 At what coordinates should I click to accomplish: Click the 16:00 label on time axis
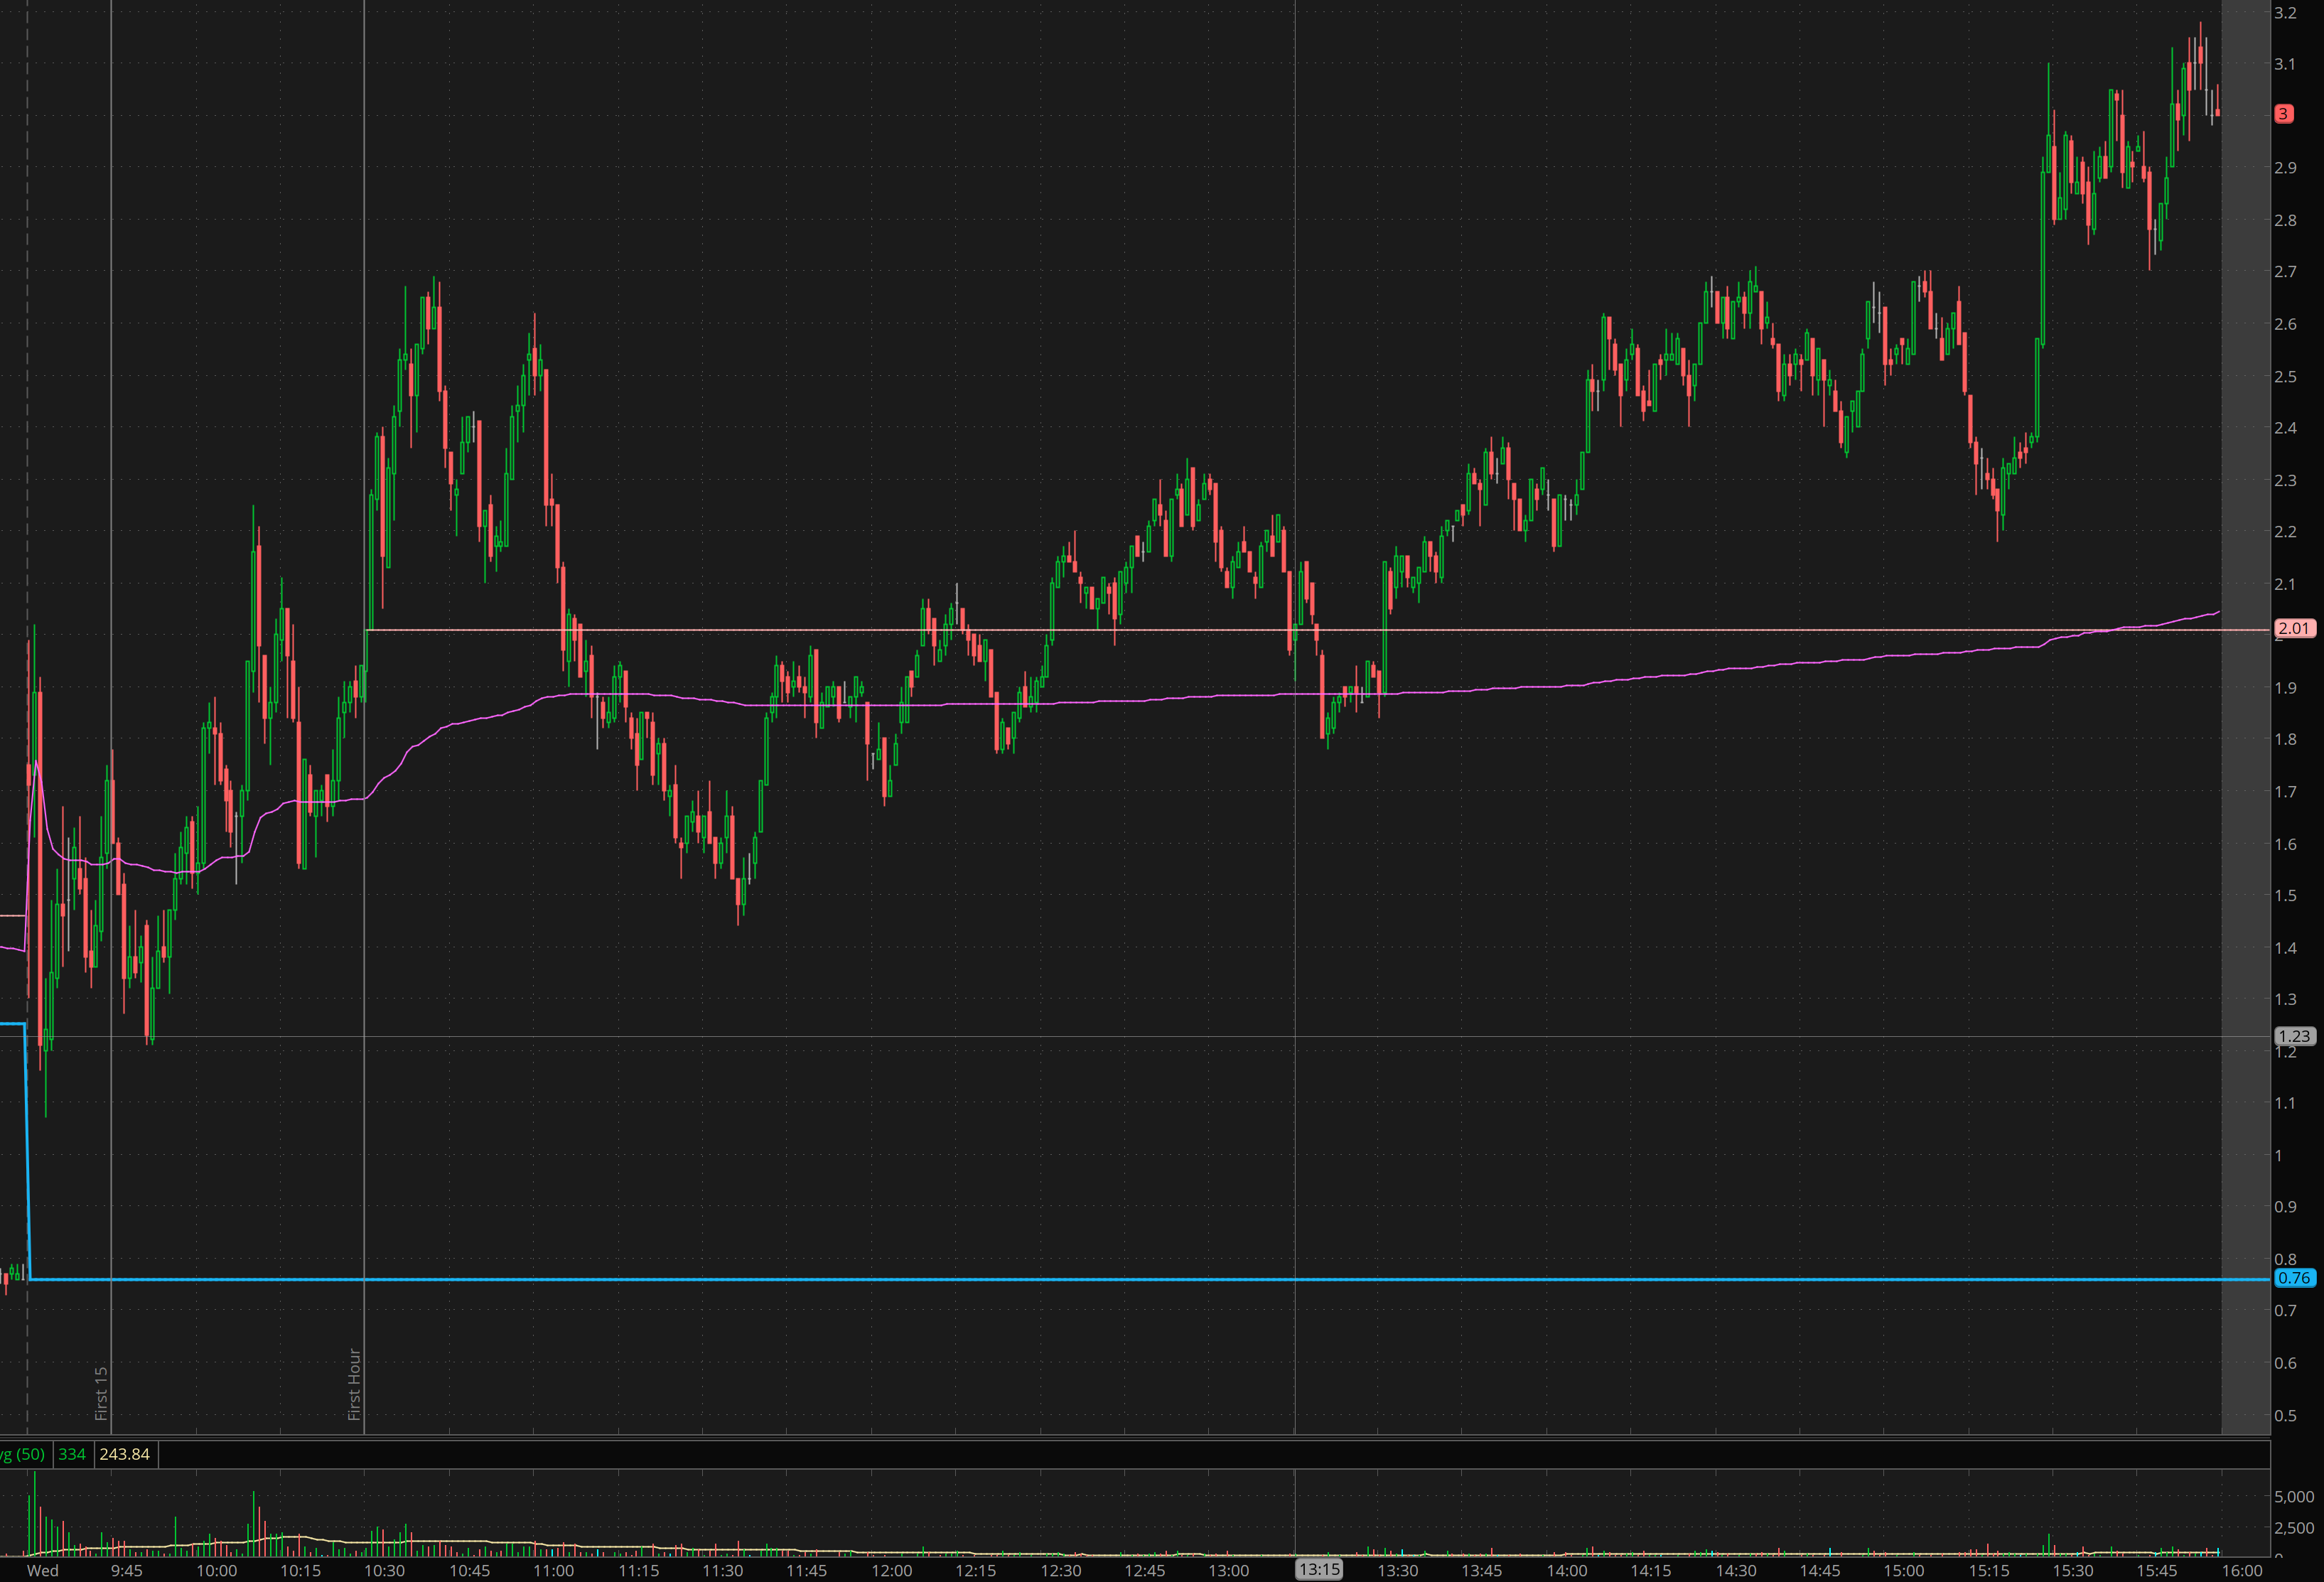click(2241, 1570)
